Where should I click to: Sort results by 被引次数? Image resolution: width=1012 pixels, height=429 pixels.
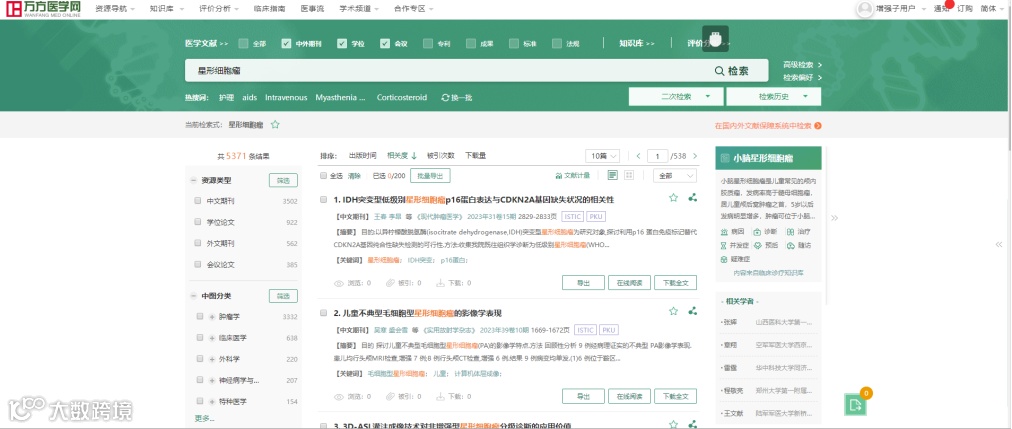441,155
